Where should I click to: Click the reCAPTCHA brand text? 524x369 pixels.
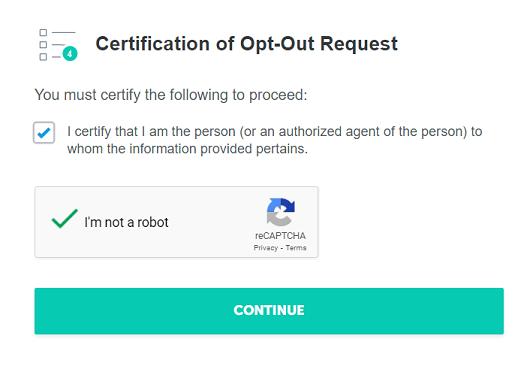280,236
